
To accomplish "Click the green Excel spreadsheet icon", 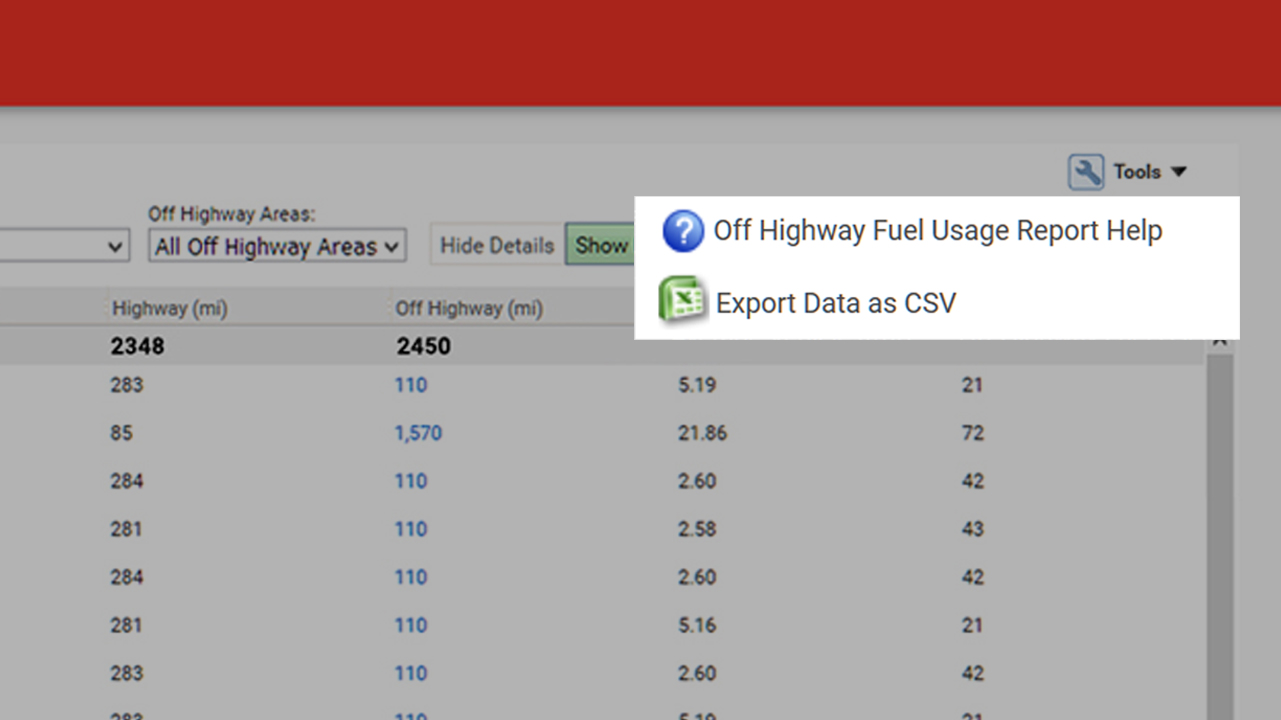I will 682,302.
